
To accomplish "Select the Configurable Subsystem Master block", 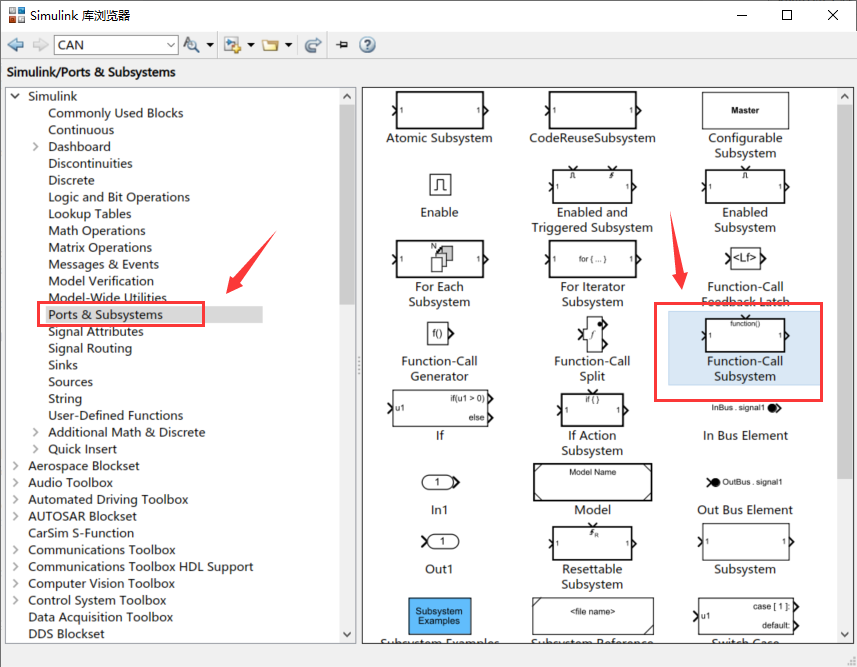I will pyautogui.click(x=746, y=110).
